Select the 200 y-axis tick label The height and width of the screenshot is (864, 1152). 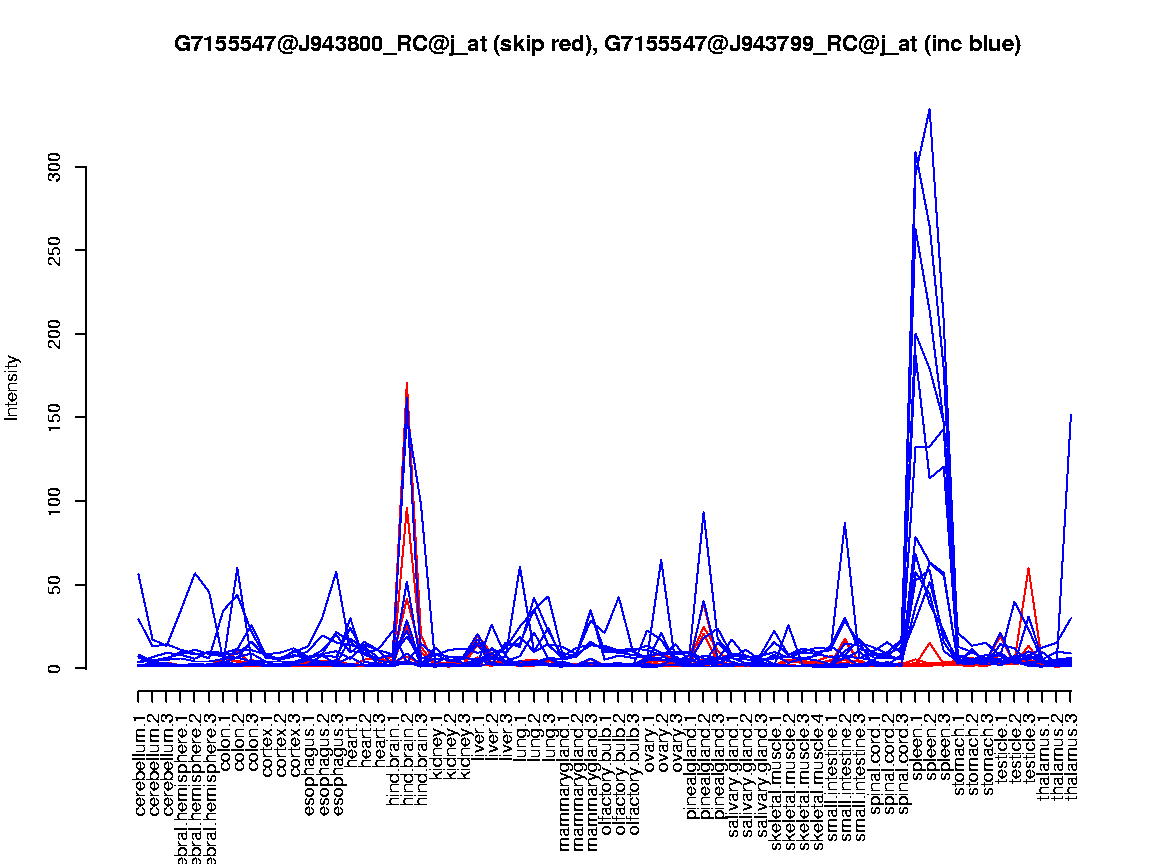54,334
